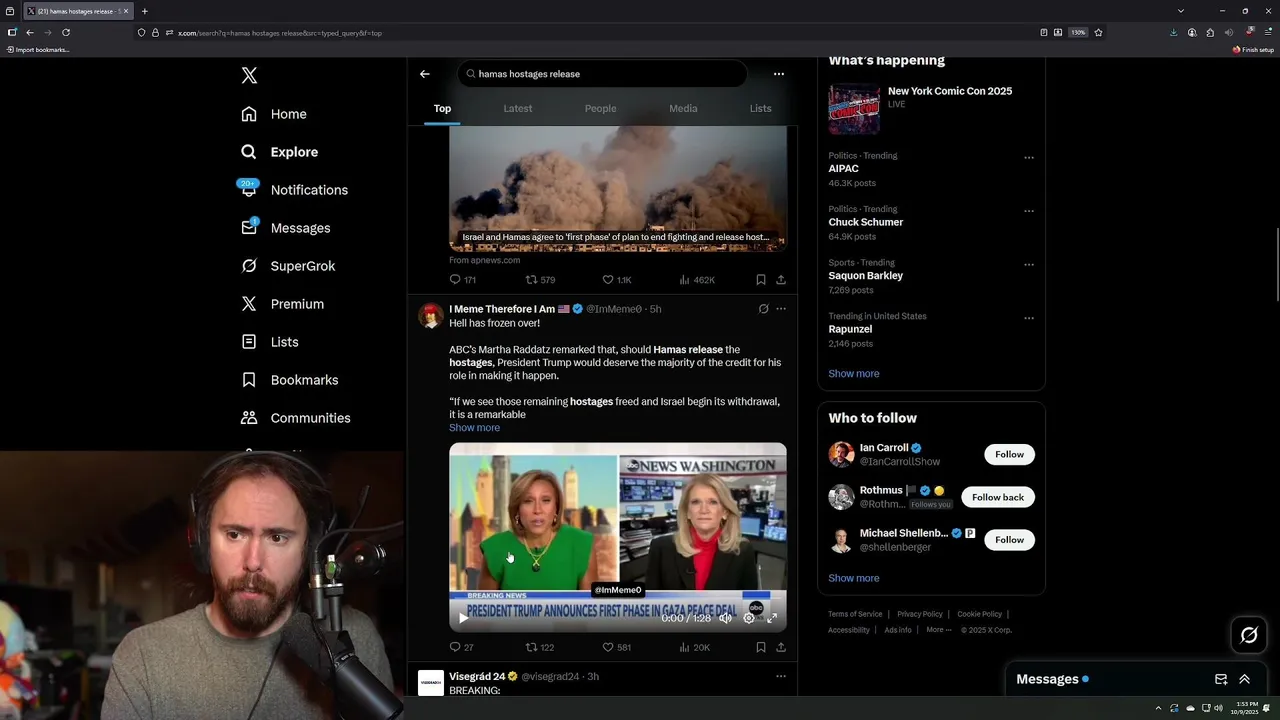This screenshot has height=720, width=1280.
Task: Click search field with hamas hostages release
Action: (603, 74)
